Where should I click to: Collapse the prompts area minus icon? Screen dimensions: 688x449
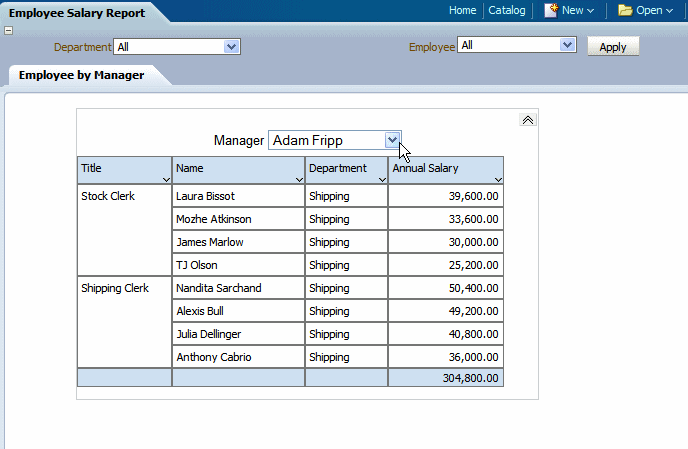(x=9, y=30)
